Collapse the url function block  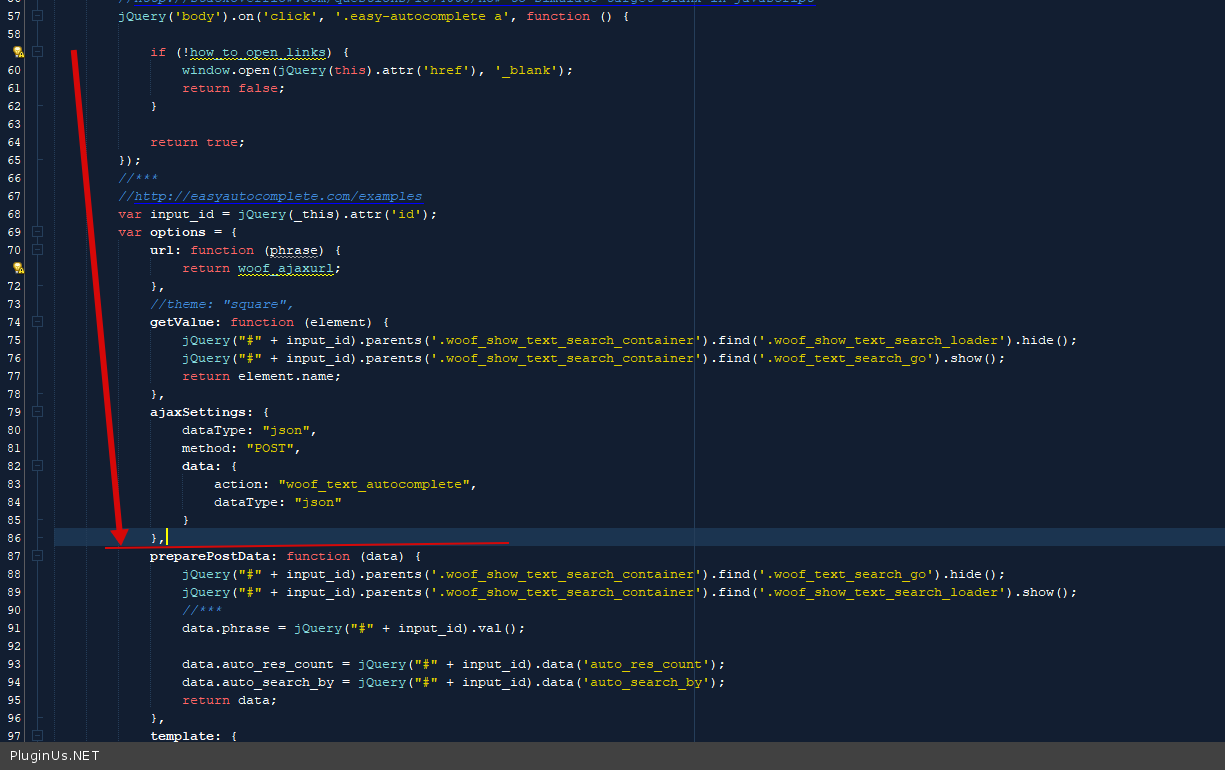click(x=38, y=250)
